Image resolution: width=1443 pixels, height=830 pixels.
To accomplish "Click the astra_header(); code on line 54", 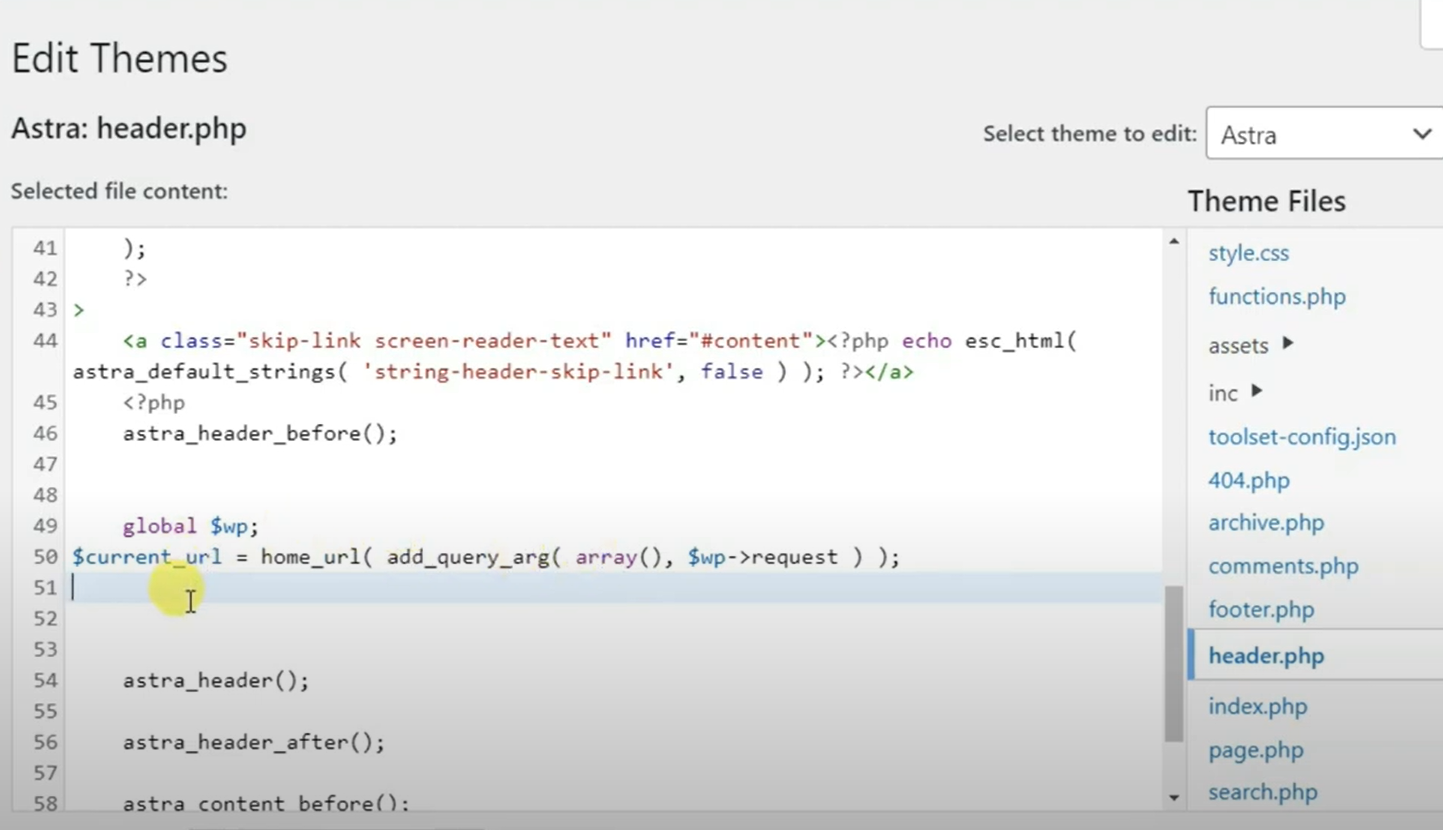I will (216, 681).
